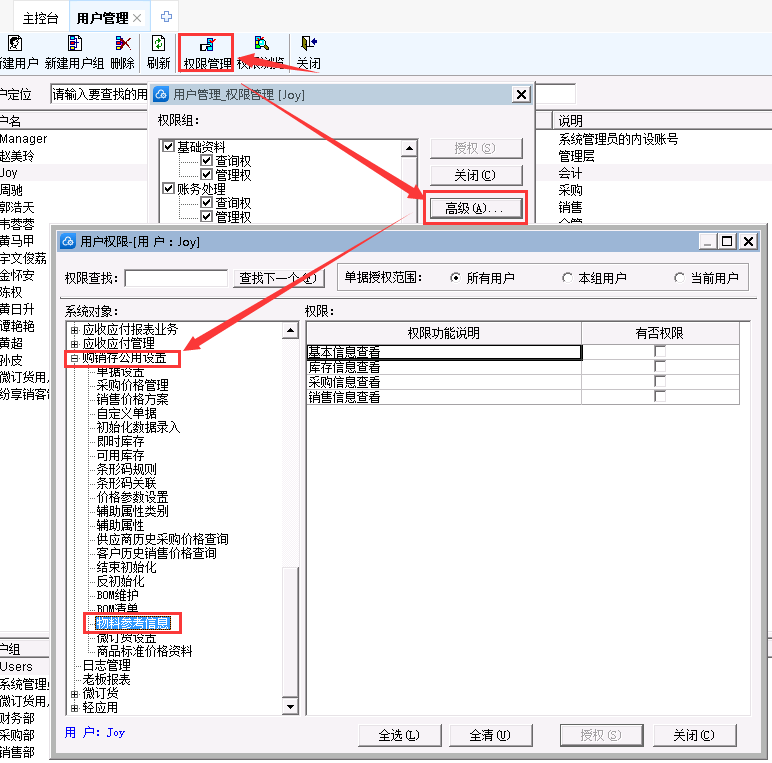Select 即时库存 in the system object tree
Image resolution: width=772 pixels, height=763 pixels.
tap(120, 441)
